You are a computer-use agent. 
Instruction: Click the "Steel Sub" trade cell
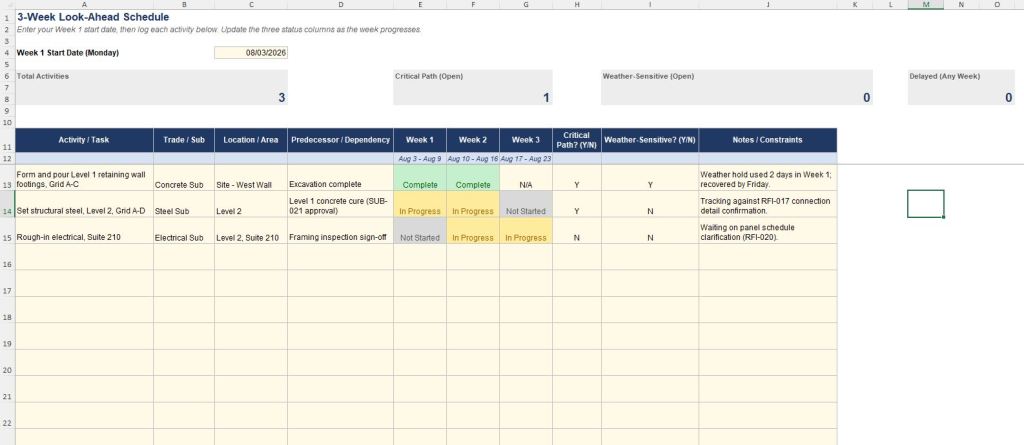(184, 205)
